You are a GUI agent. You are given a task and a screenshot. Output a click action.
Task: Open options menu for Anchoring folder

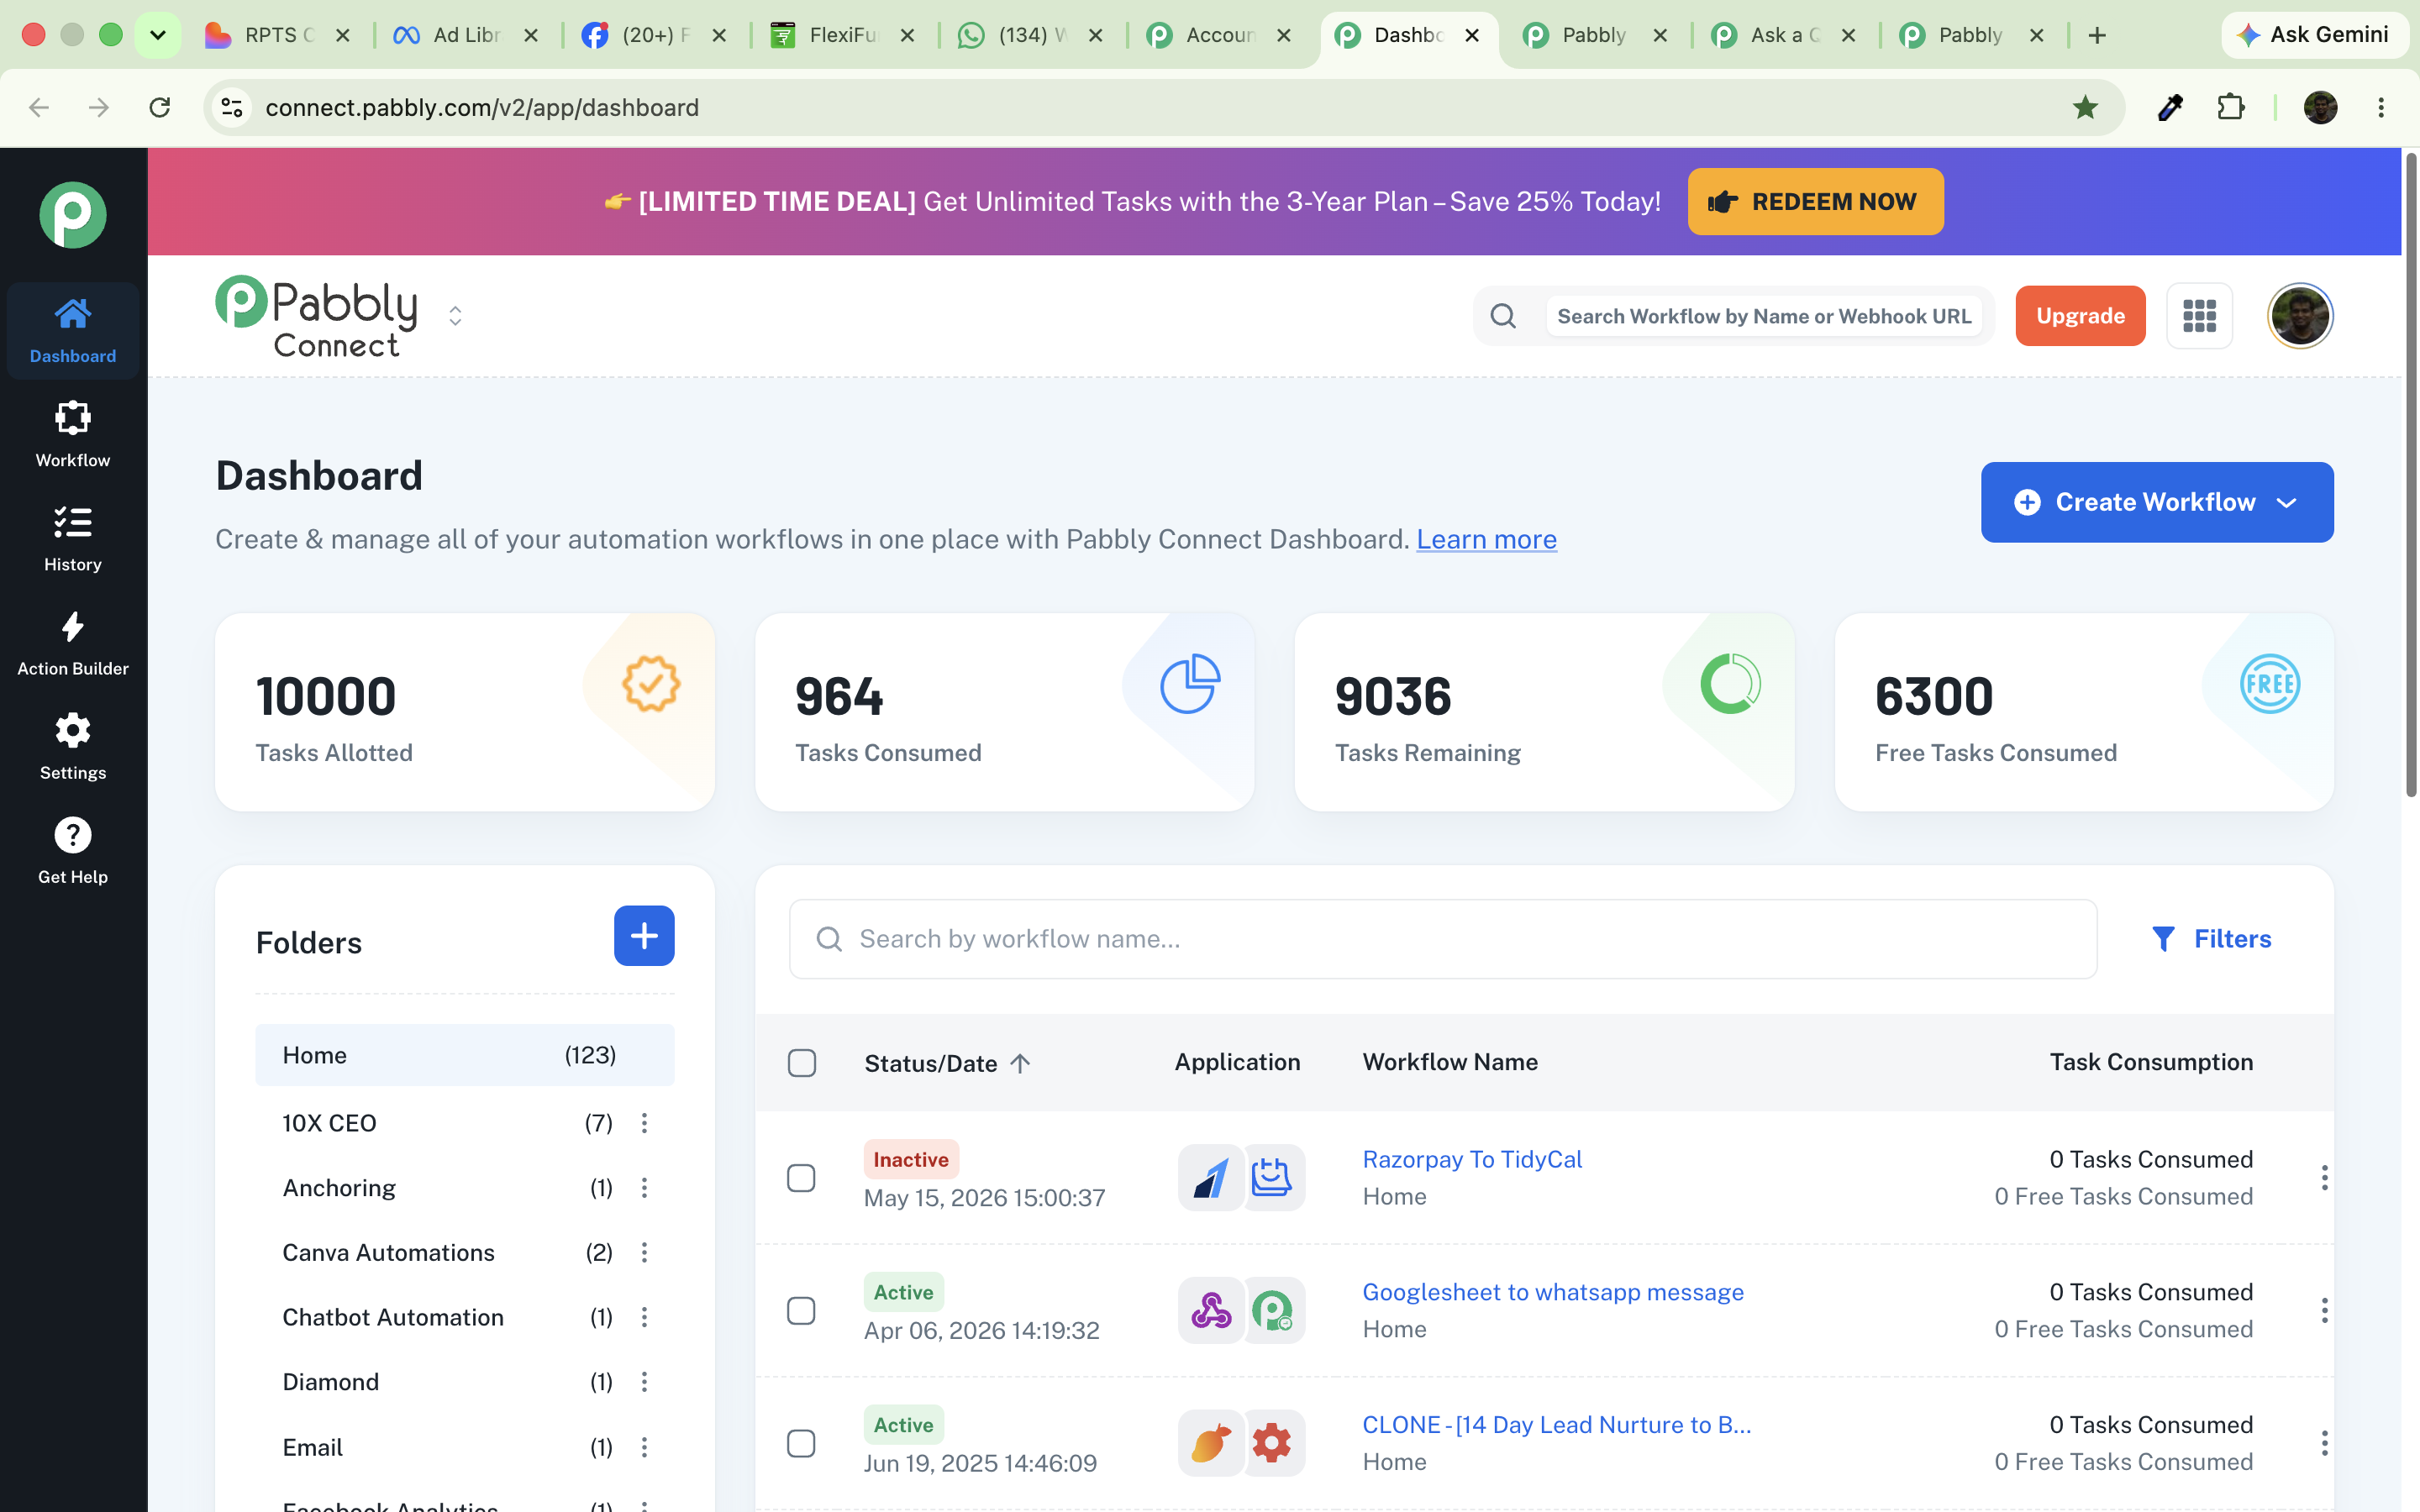pyautogui.click(x=644, y=1187)
